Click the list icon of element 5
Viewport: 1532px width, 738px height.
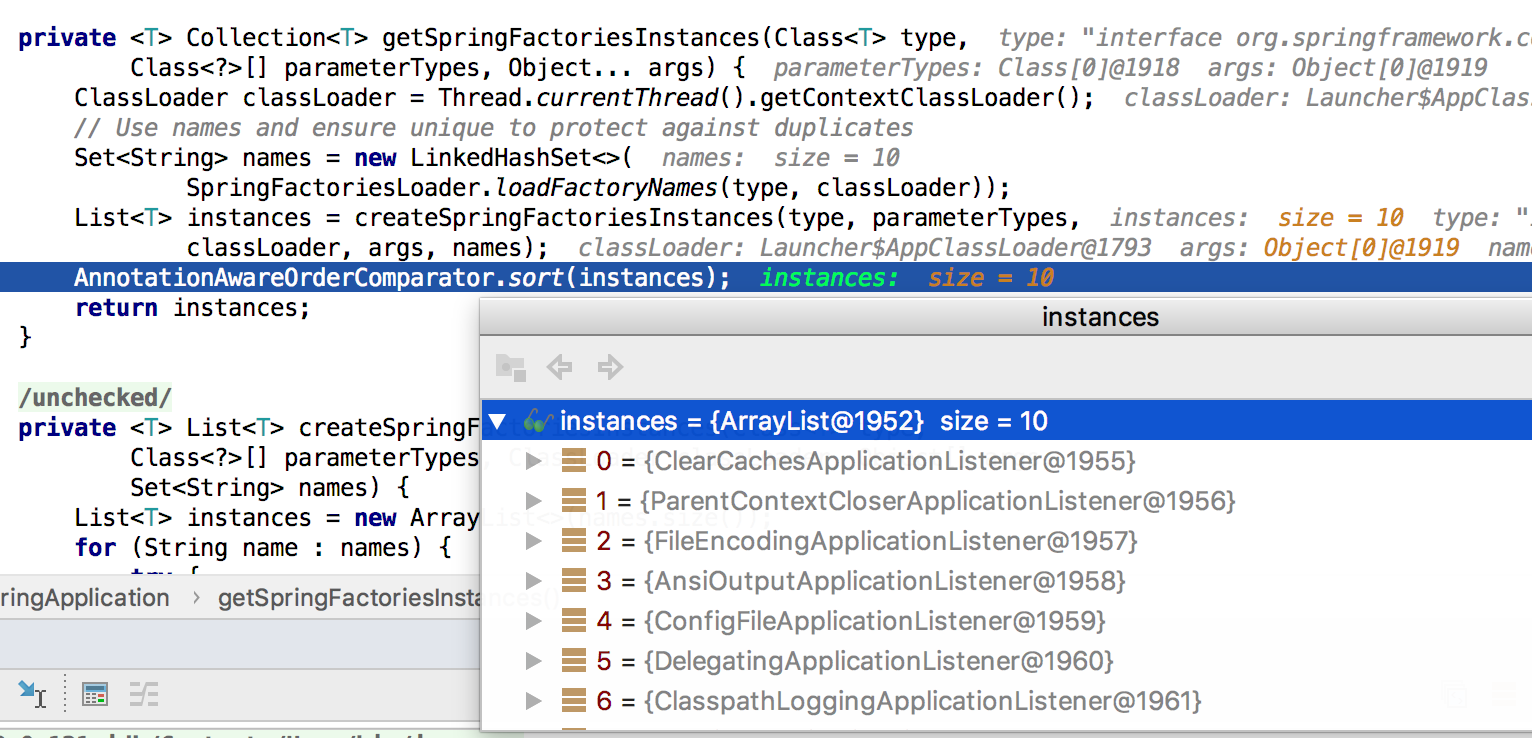click(x=573, y=661)
